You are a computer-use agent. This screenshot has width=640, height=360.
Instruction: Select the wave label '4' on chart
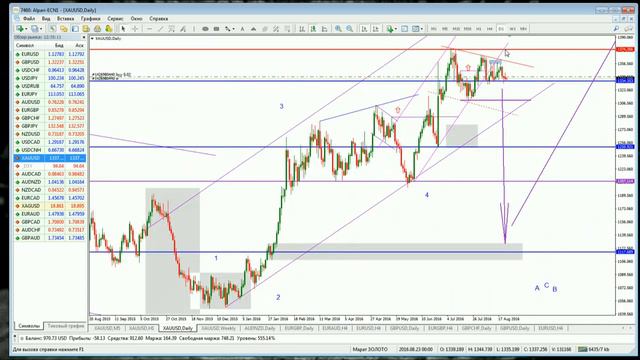pyautogui.click(x=427, y=195)
